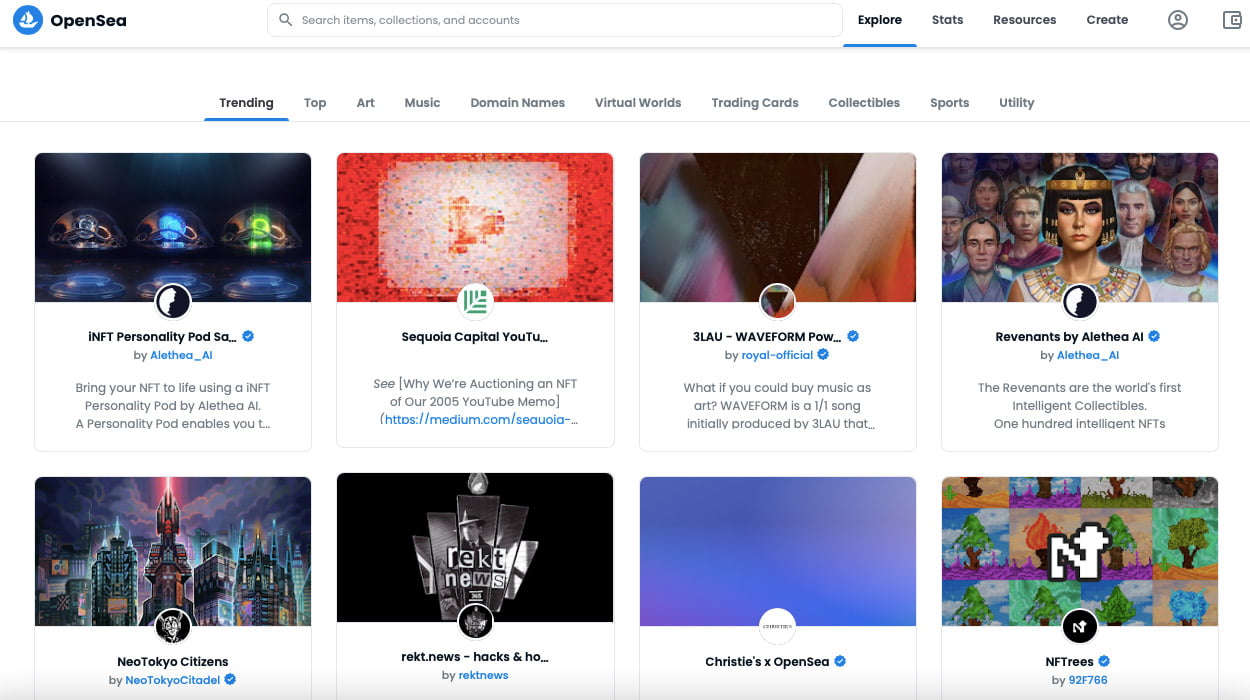Open the Stats menu
Image resolution: width=1250 pixels, height=700 pixels.
point(947,20)
